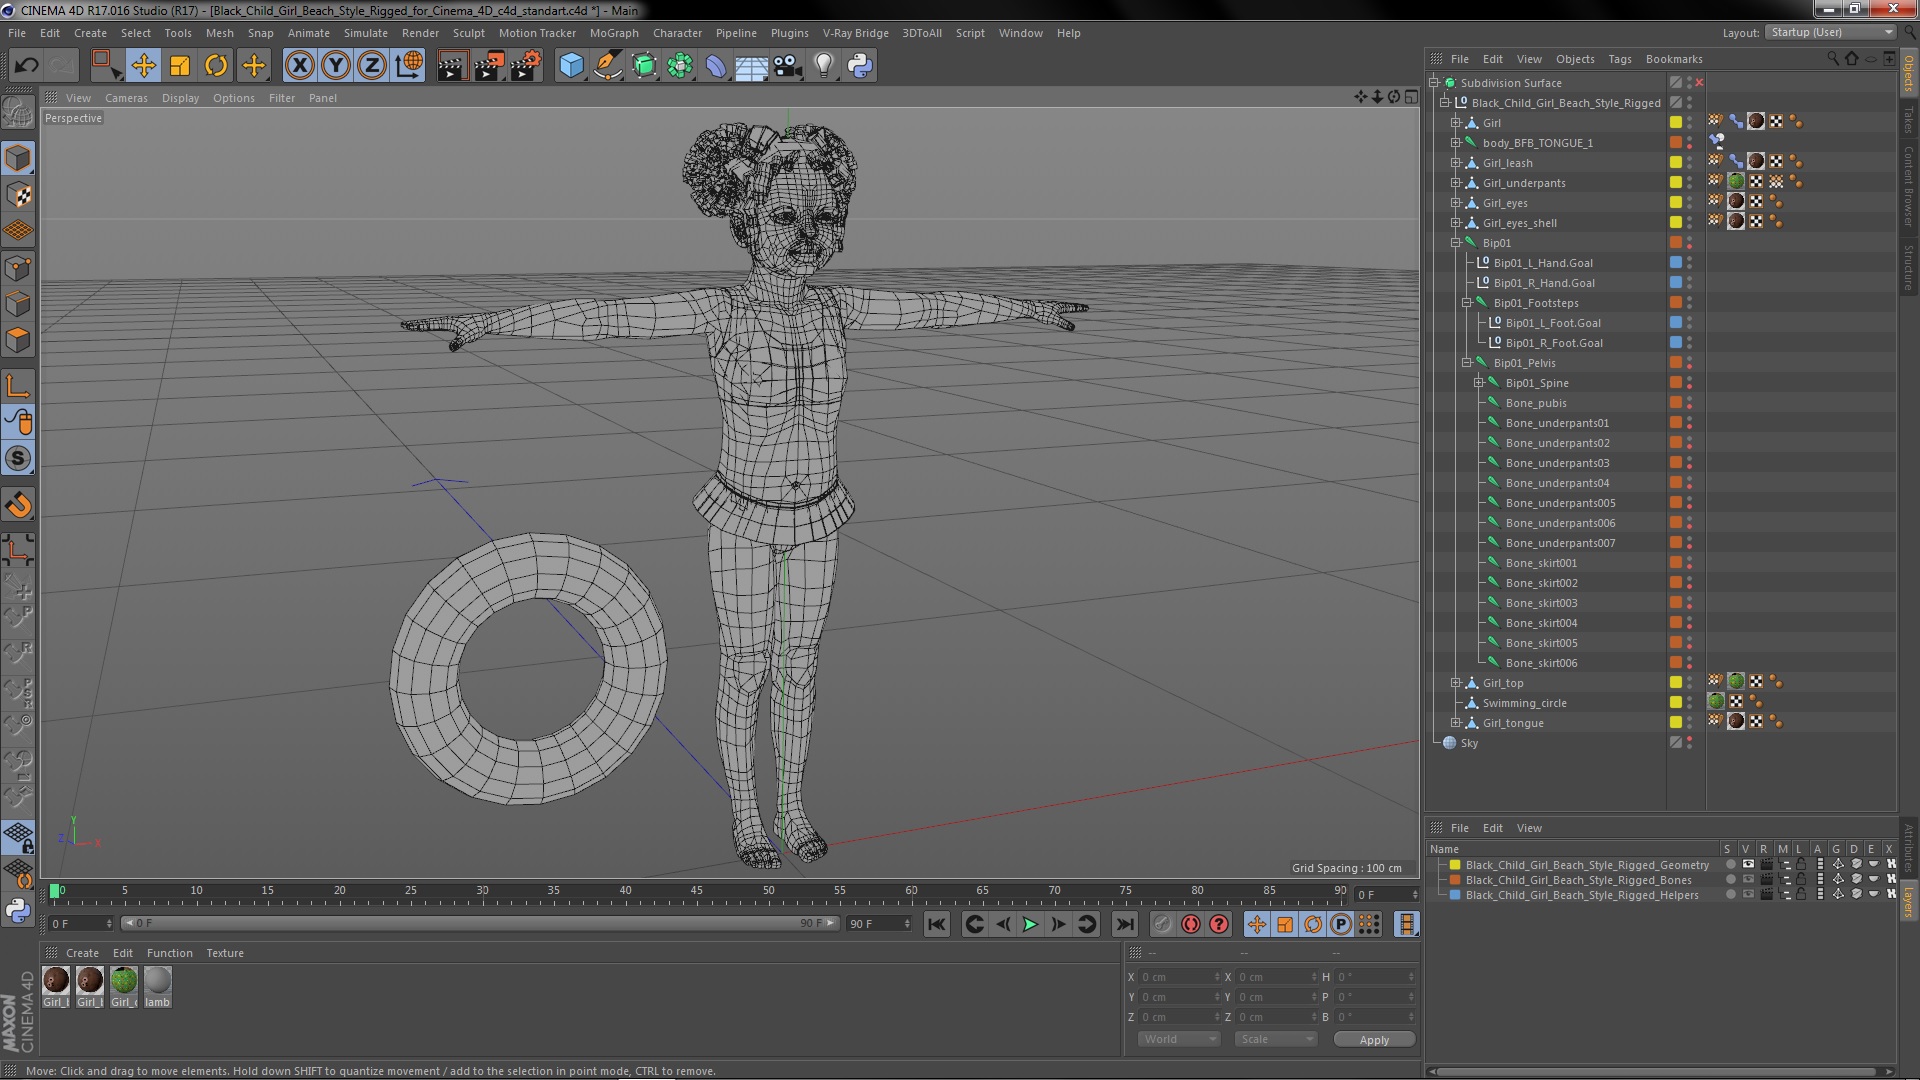Collapse Bip01_Footsteps node
This screenshot has height=1080, width=1920.
pos(1467,303)
